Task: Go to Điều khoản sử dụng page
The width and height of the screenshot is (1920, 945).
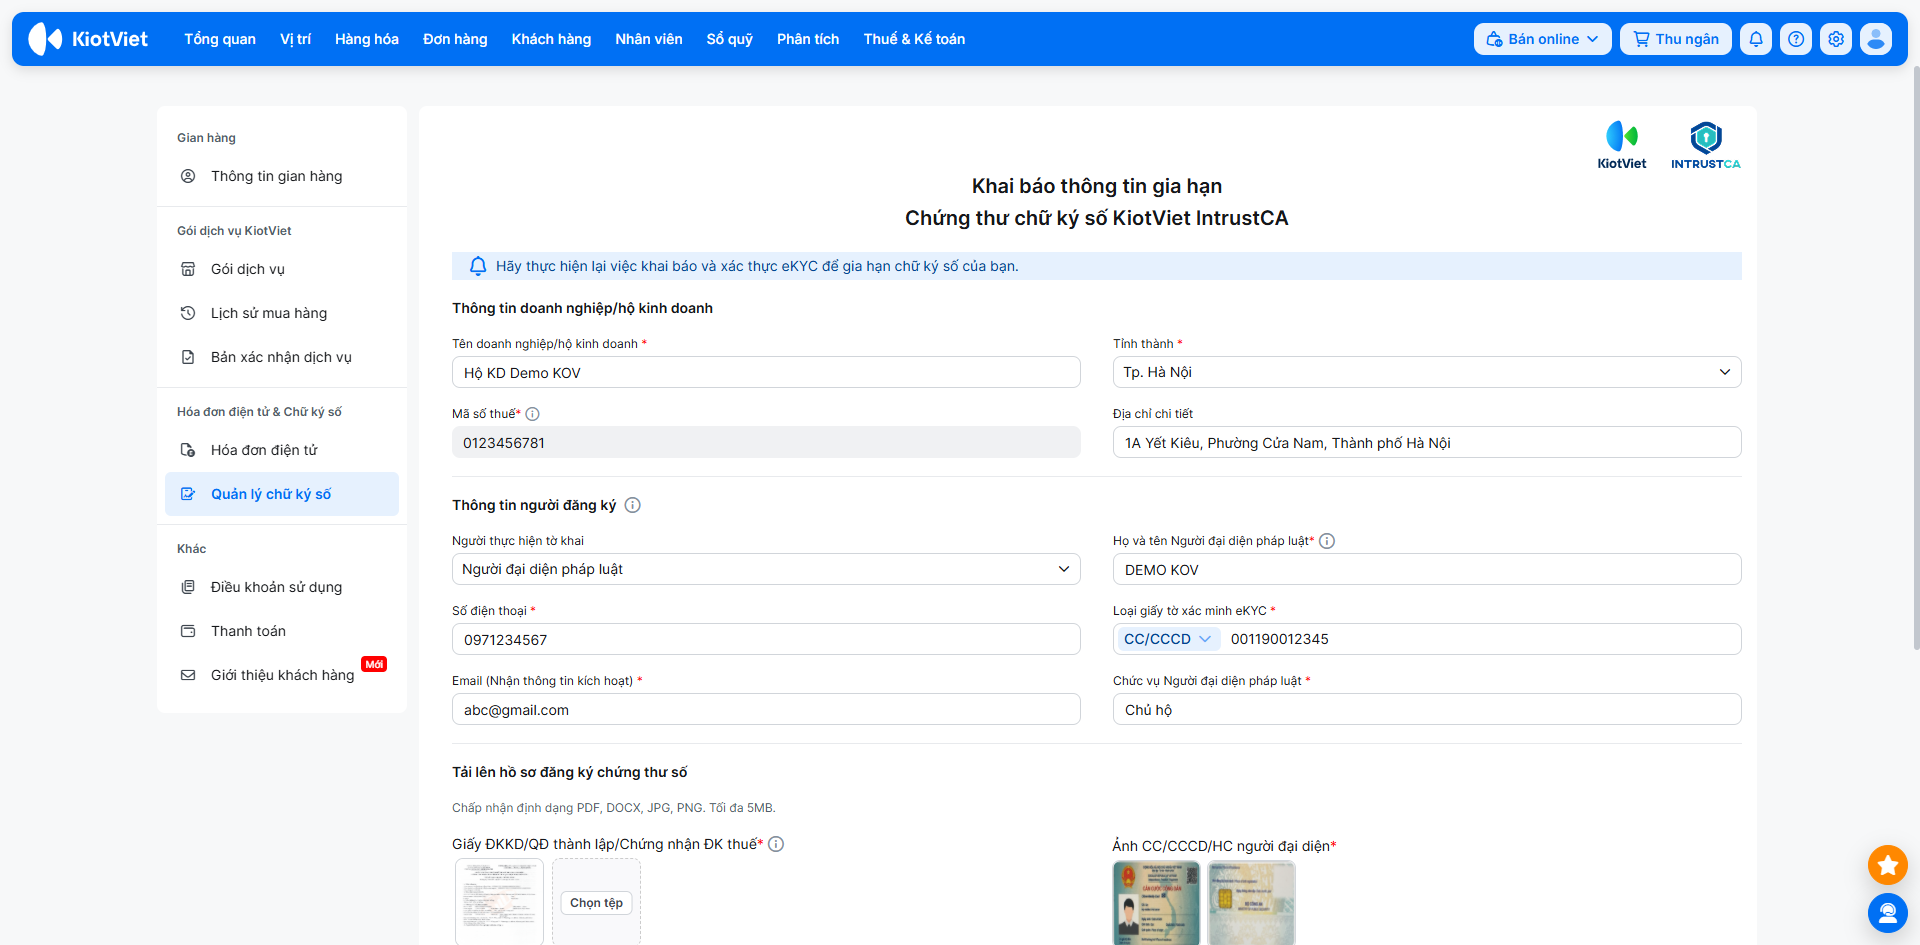Action: [x=282, y=587]
